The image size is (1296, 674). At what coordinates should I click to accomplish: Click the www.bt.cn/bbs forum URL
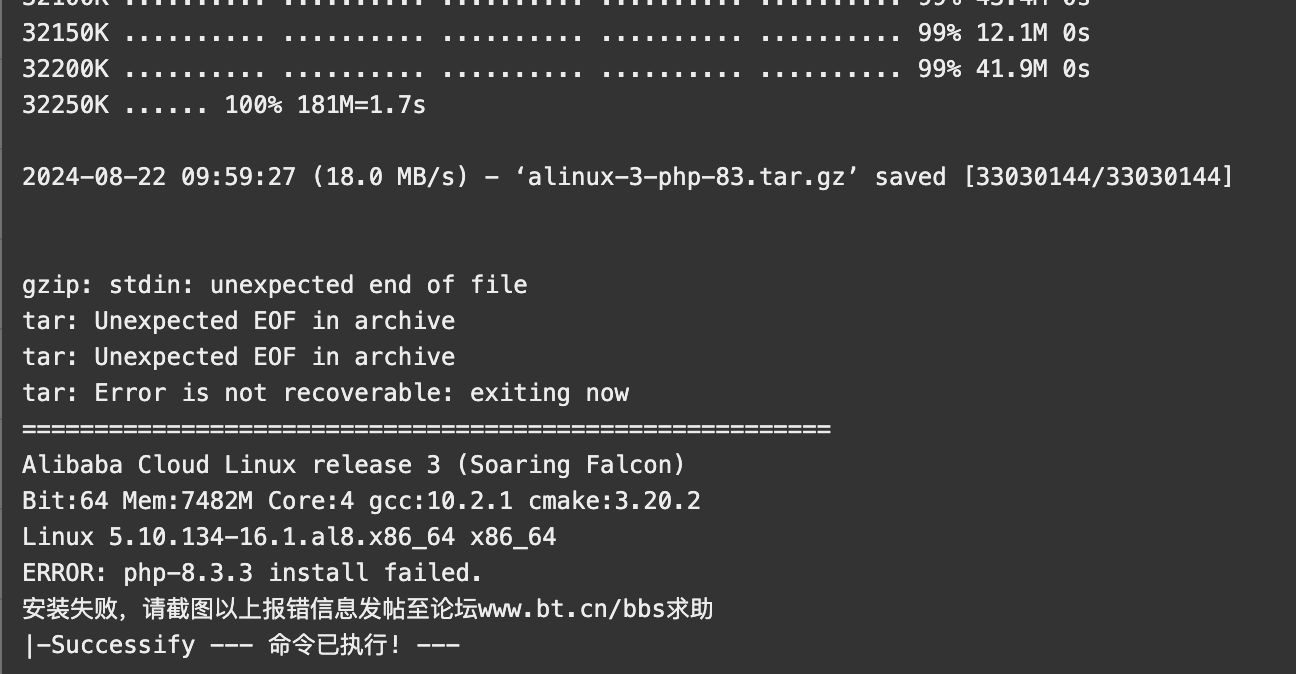tap(571, 609)
